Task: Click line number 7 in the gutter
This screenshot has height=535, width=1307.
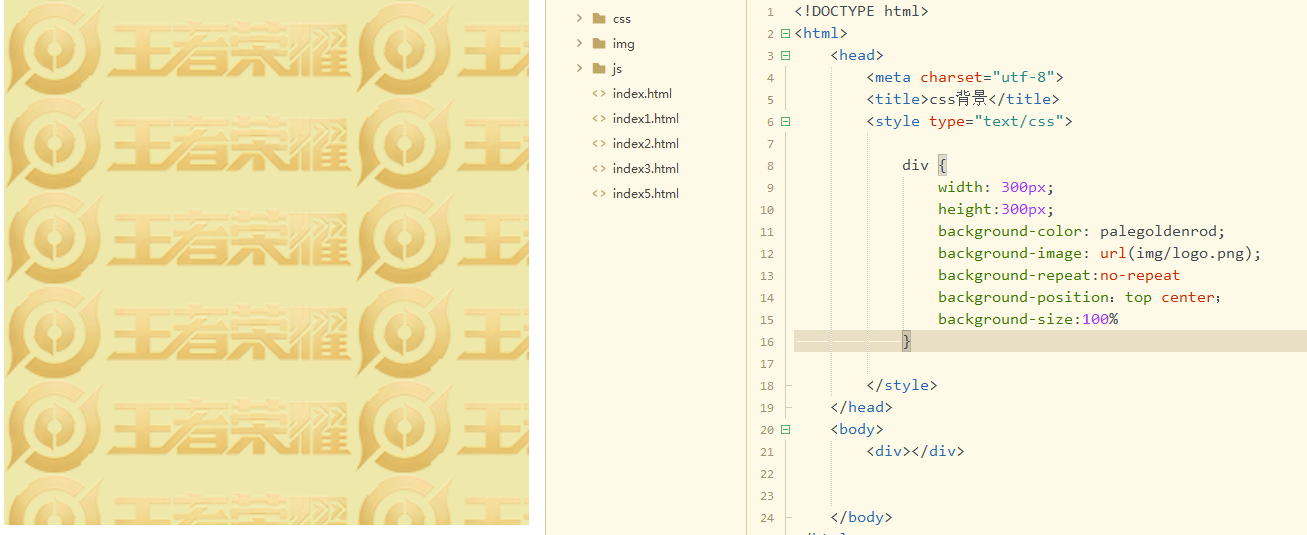Action: click(x=770, y=144)
